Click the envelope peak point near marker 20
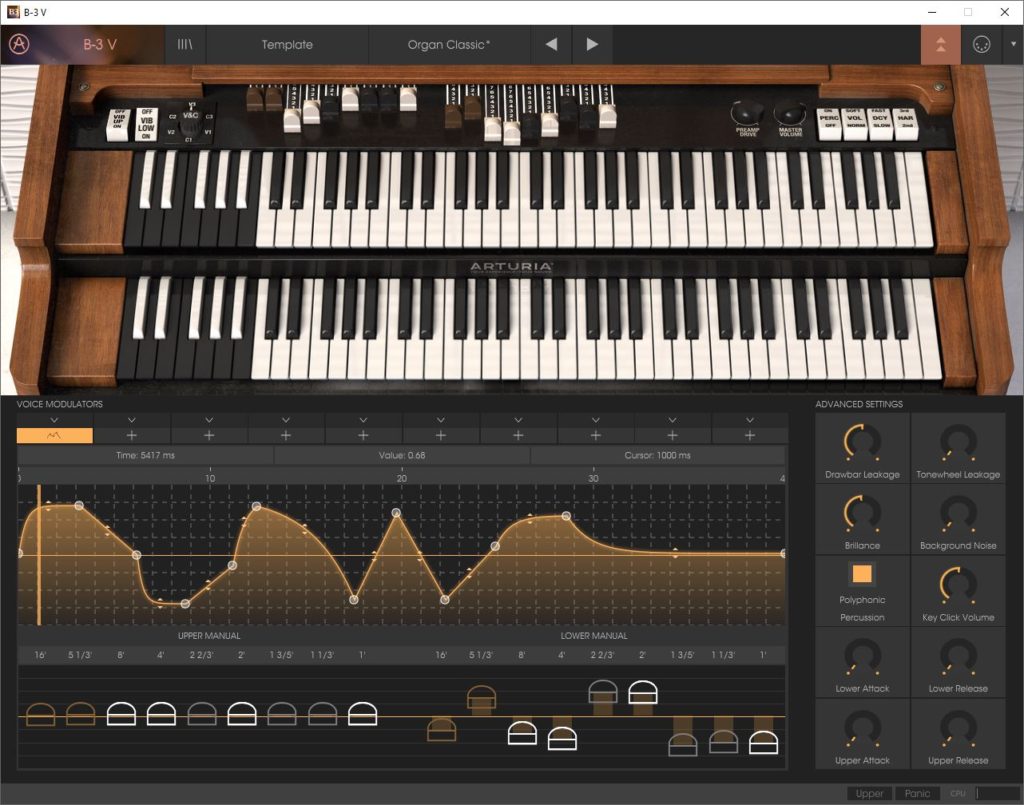1024x805 pixels. [x=396, y=513]
